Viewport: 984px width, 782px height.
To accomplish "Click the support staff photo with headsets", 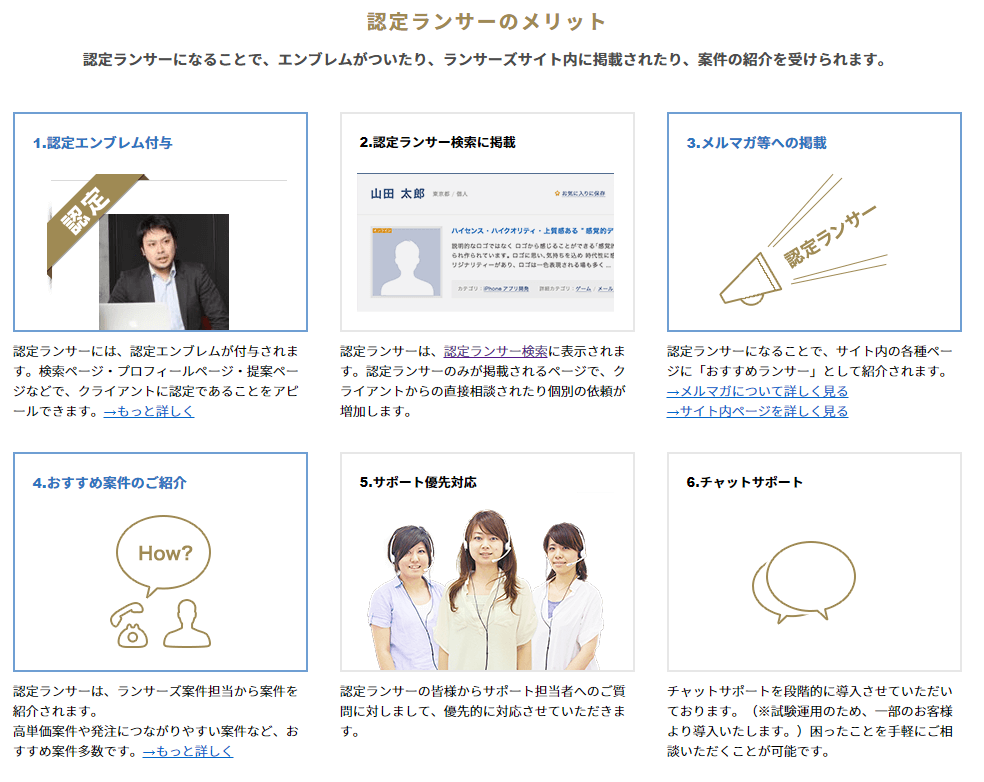I will (484, 590).
